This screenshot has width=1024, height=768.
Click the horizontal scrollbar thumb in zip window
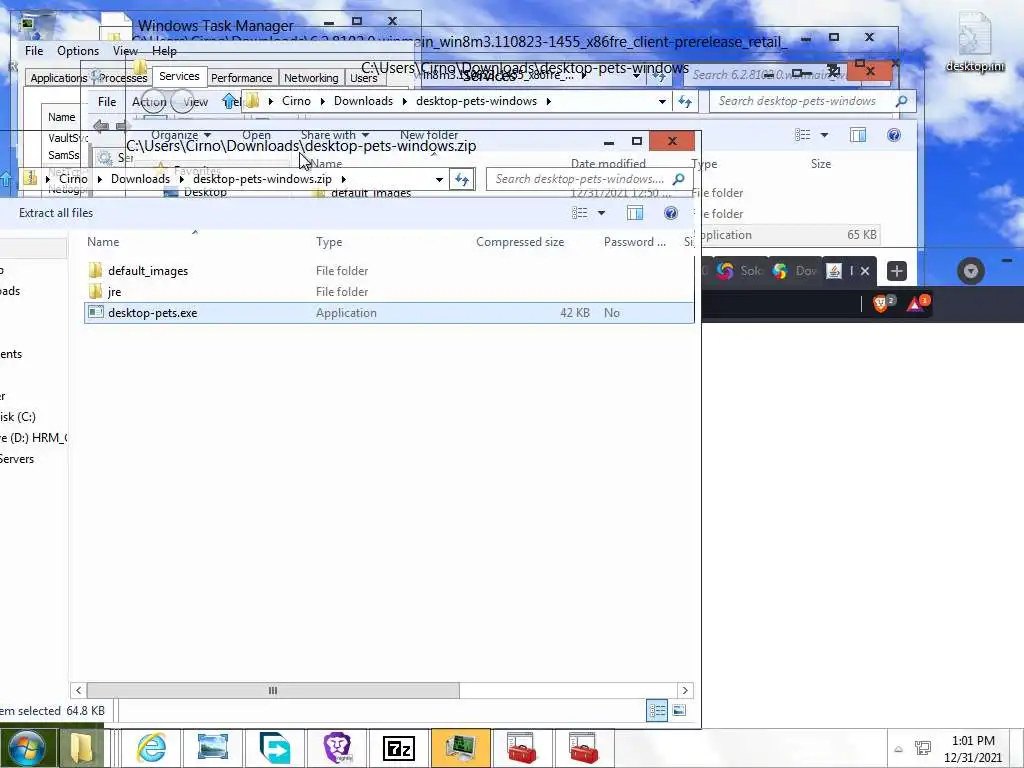point(273,690)
